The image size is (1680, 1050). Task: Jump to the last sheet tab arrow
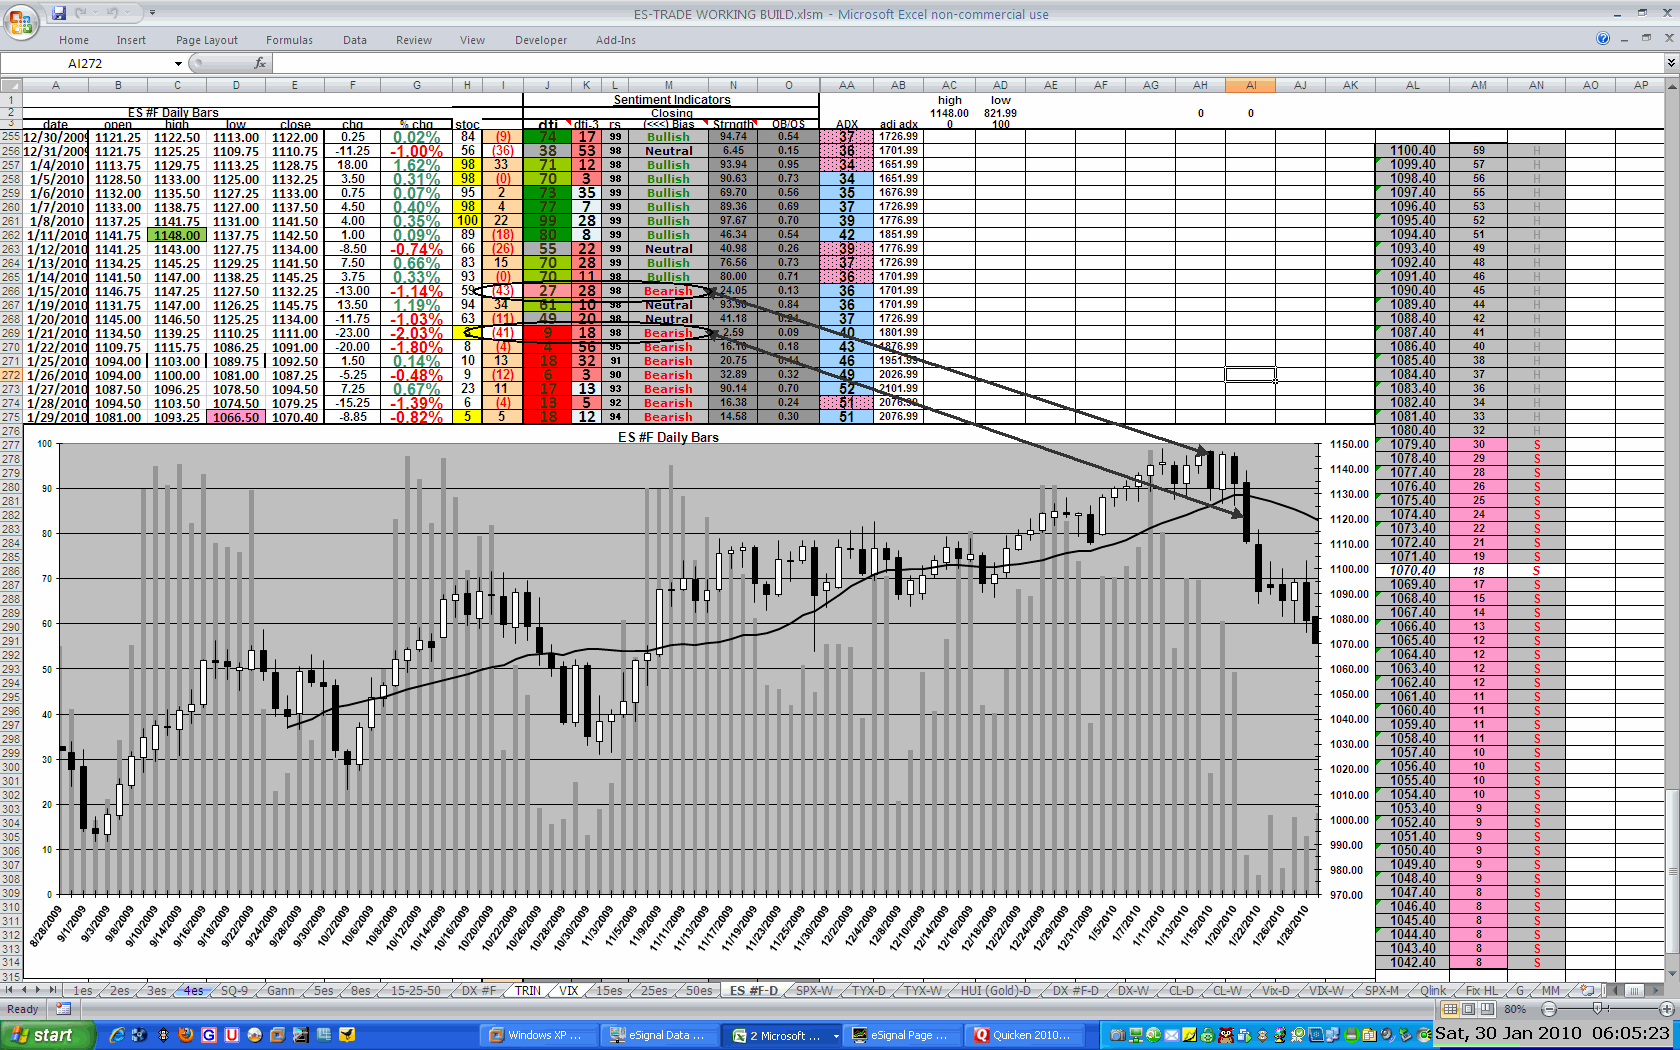pos(53,990)
